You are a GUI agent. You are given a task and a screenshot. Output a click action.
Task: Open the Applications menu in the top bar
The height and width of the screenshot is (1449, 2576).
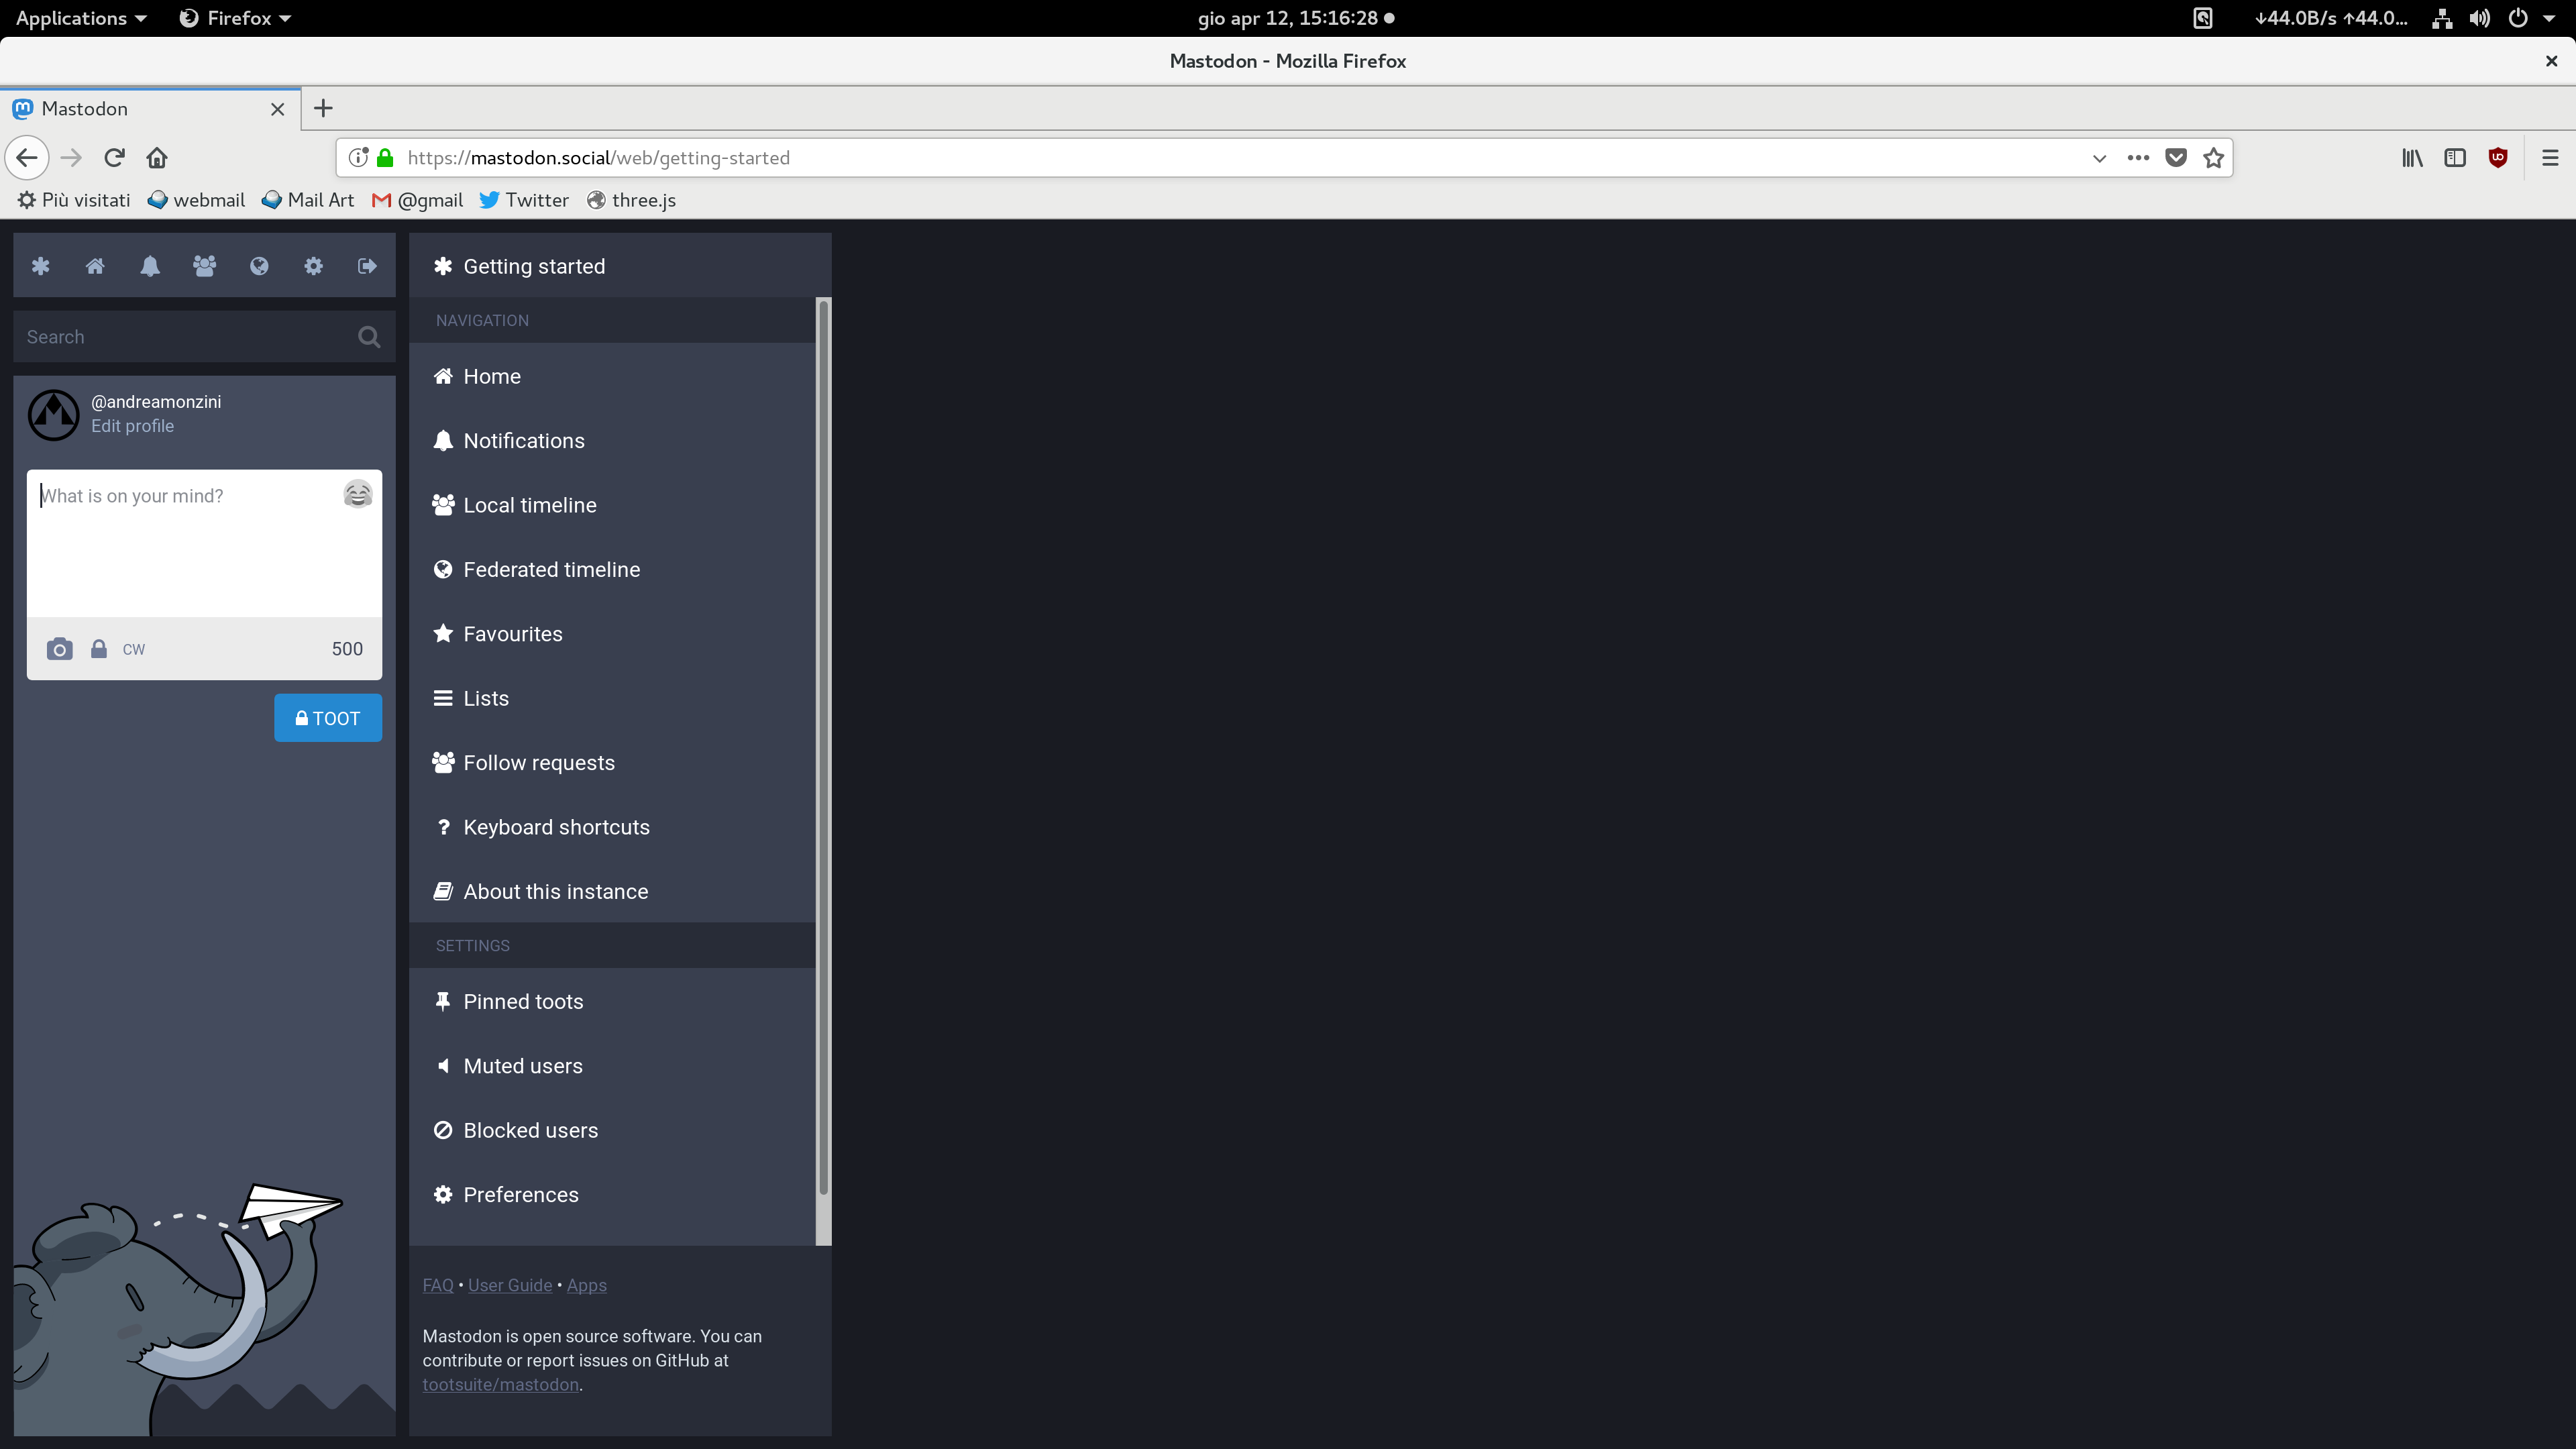(x=81, y=18)
